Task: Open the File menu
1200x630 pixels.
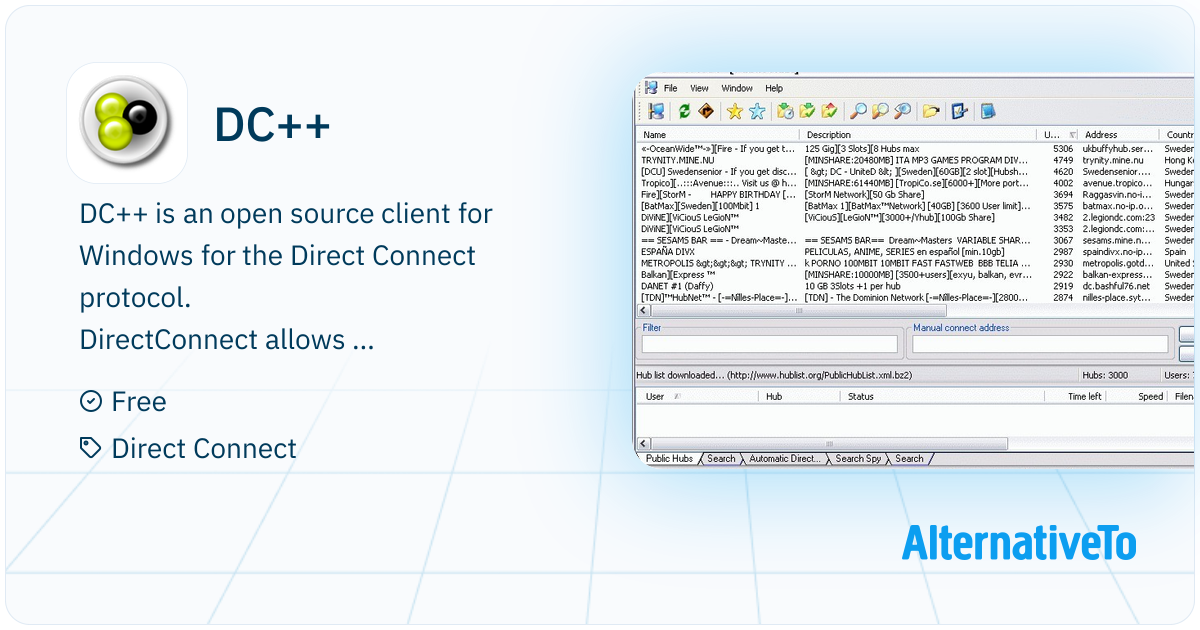Action: coord(671,88)
